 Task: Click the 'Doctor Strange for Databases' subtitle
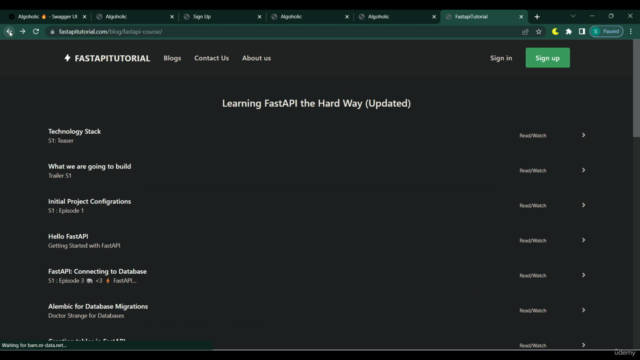86,316
